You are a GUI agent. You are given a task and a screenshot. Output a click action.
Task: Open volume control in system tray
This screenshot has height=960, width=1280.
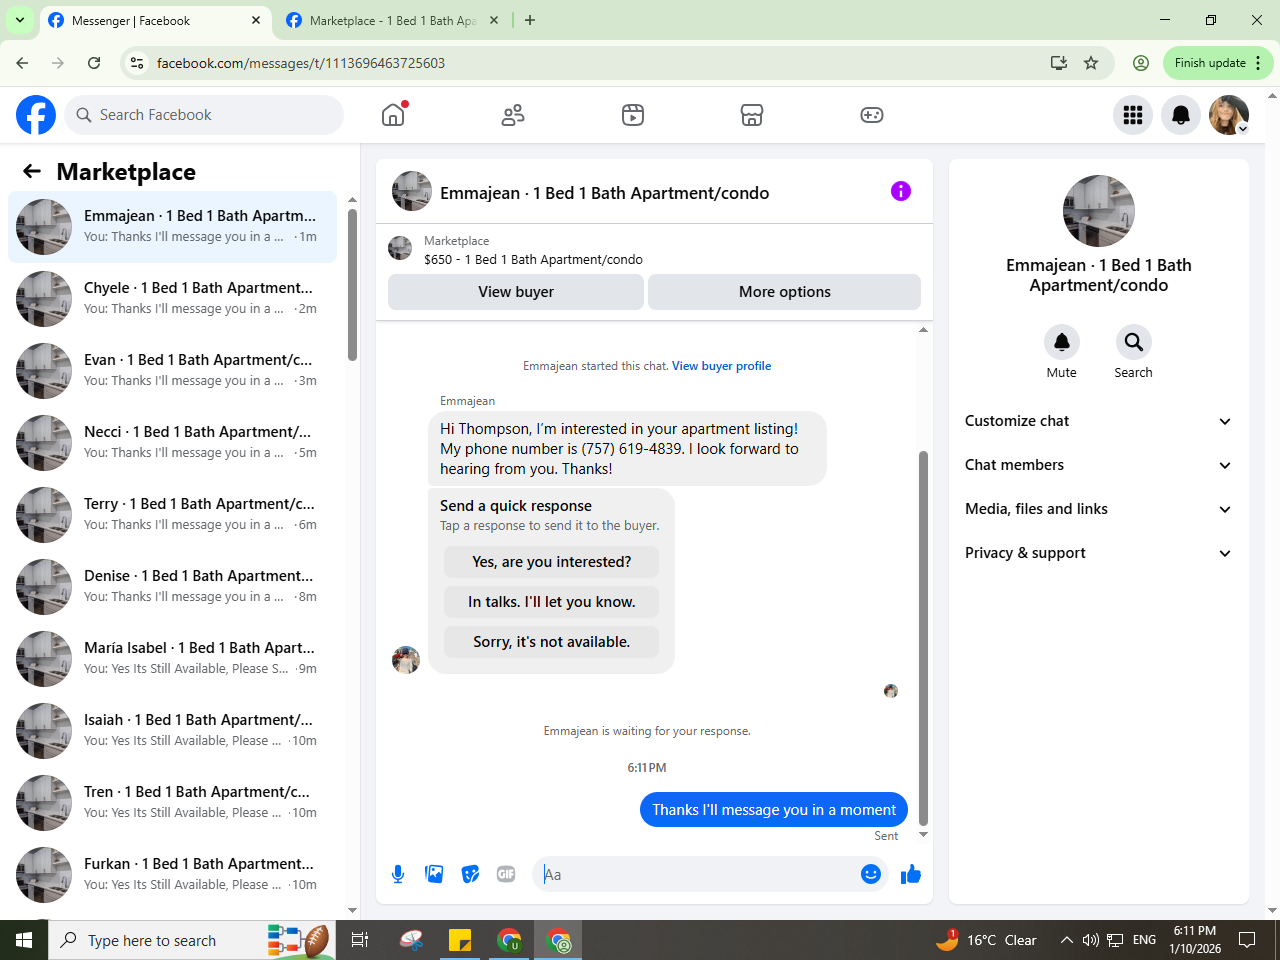[x=1091, y=940]
